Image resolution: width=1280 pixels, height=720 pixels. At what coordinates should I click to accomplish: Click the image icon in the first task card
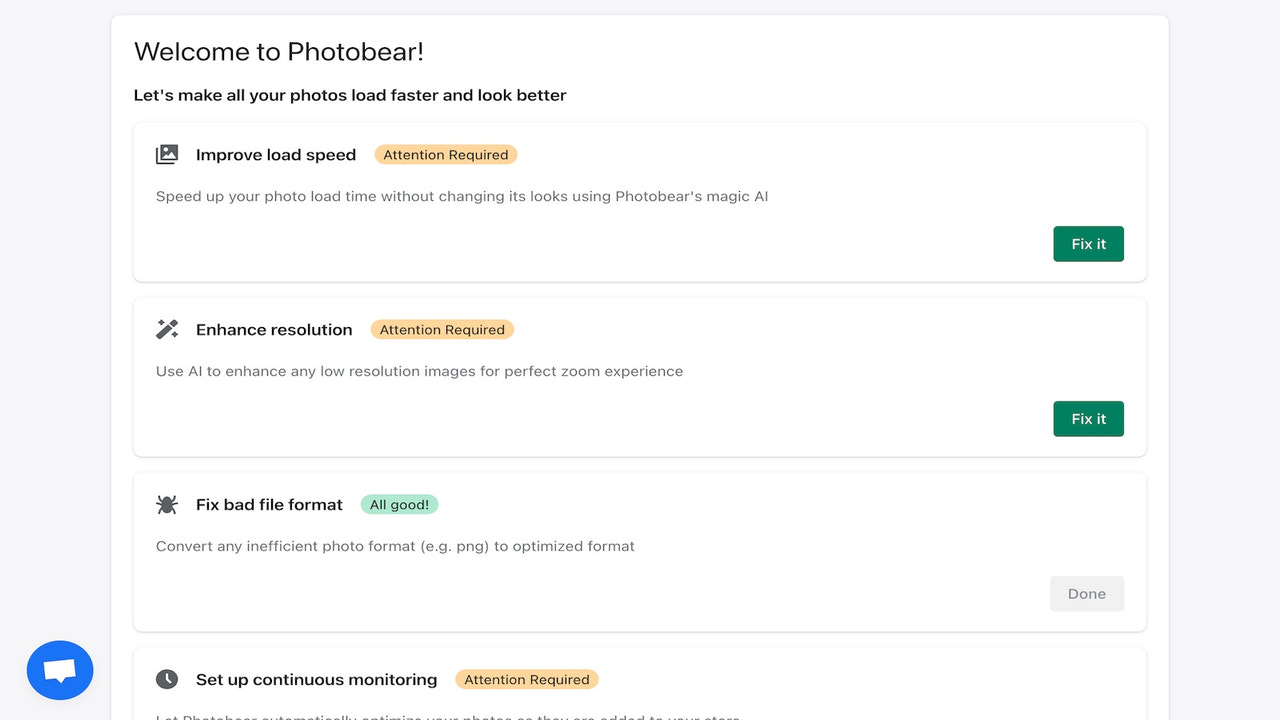coord(166,154)
